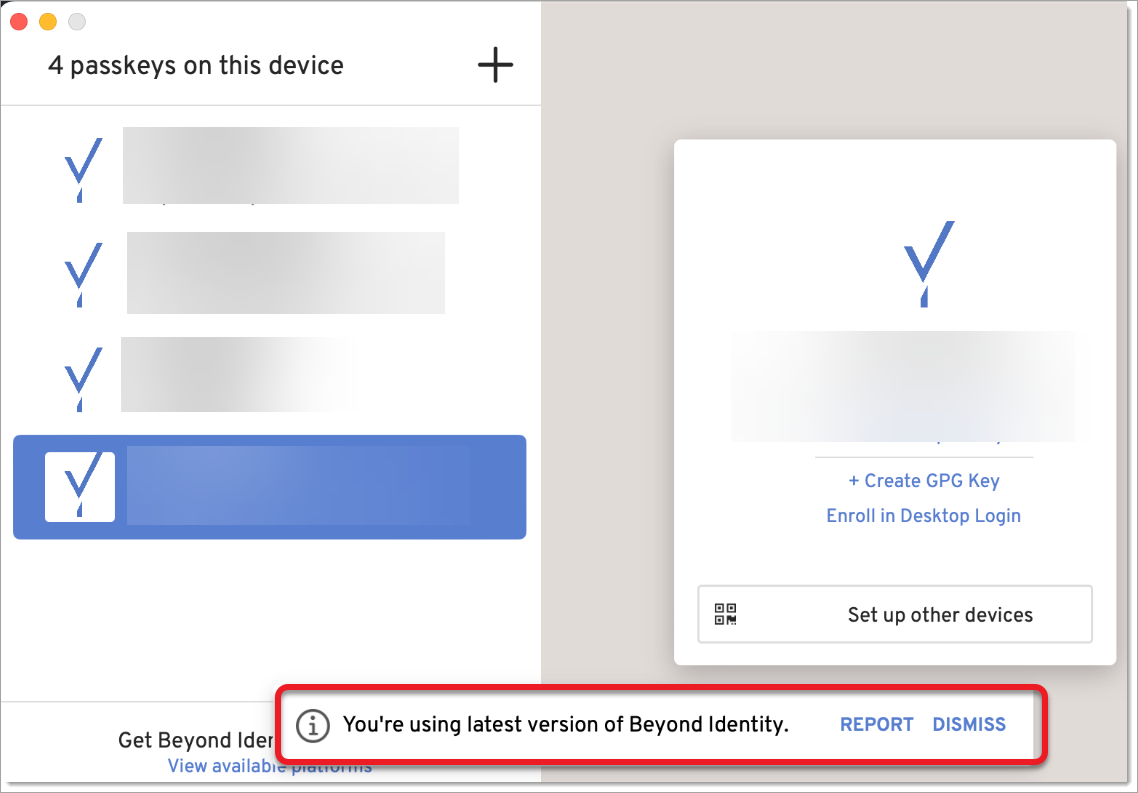Viewport: 1138px width, 793px height.
Task: Click the highlighted passkey's white logo icon
Action: (80, 487)
